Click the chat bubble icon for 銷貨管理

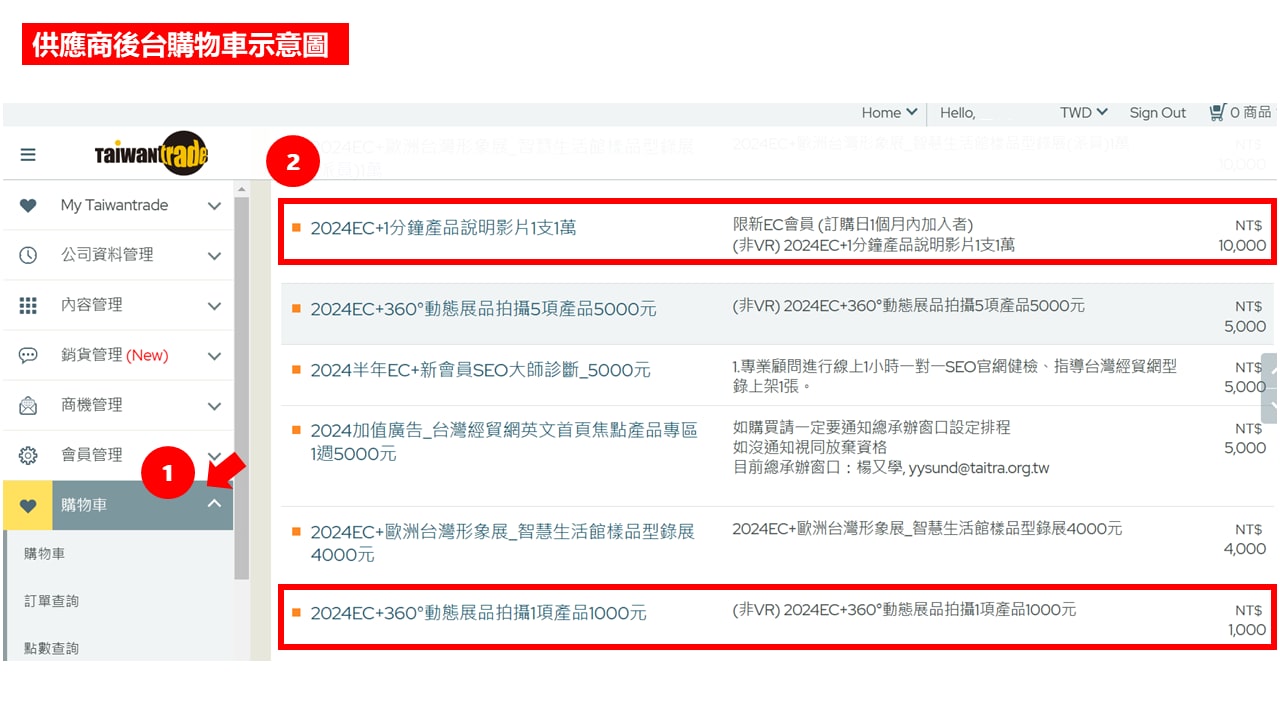click(x=28, y=355)
